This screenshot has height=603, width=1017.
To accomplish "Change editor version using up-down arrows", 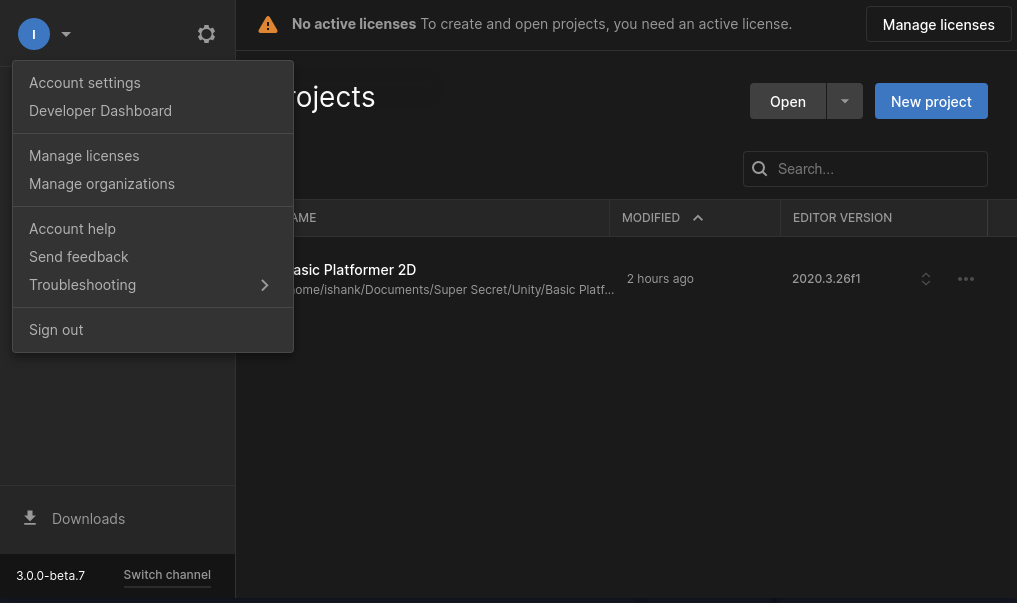I will [x=926, y=279].
